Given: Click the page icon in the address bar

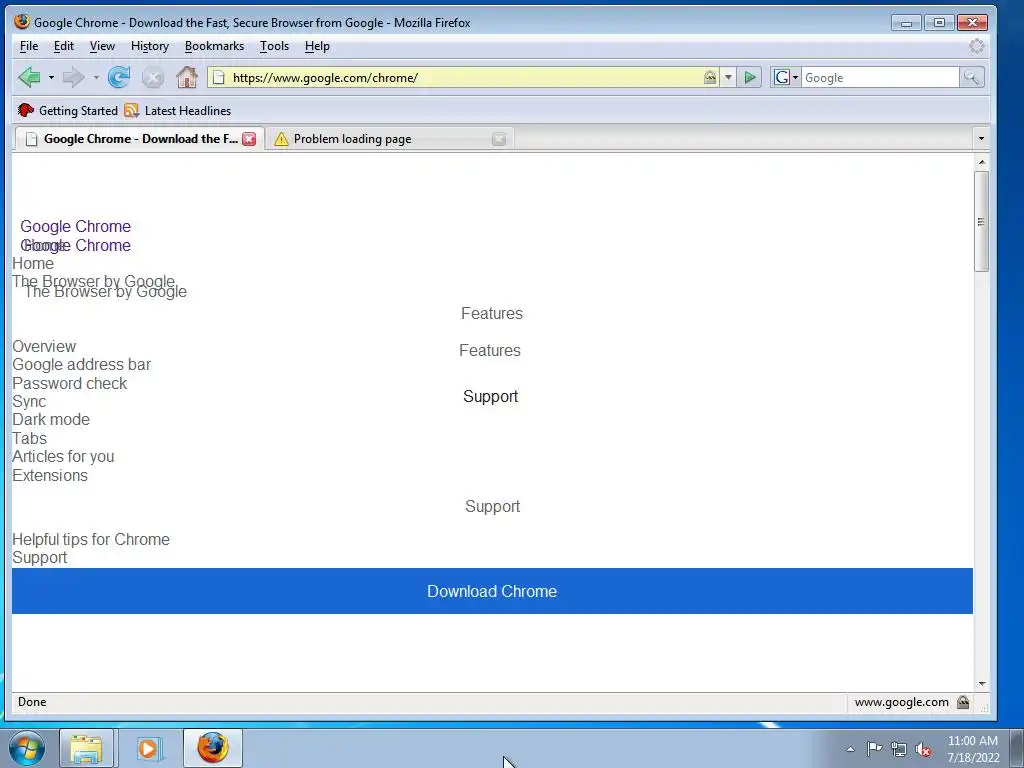Looking at the screenshot, I should (x=219, y=78).
